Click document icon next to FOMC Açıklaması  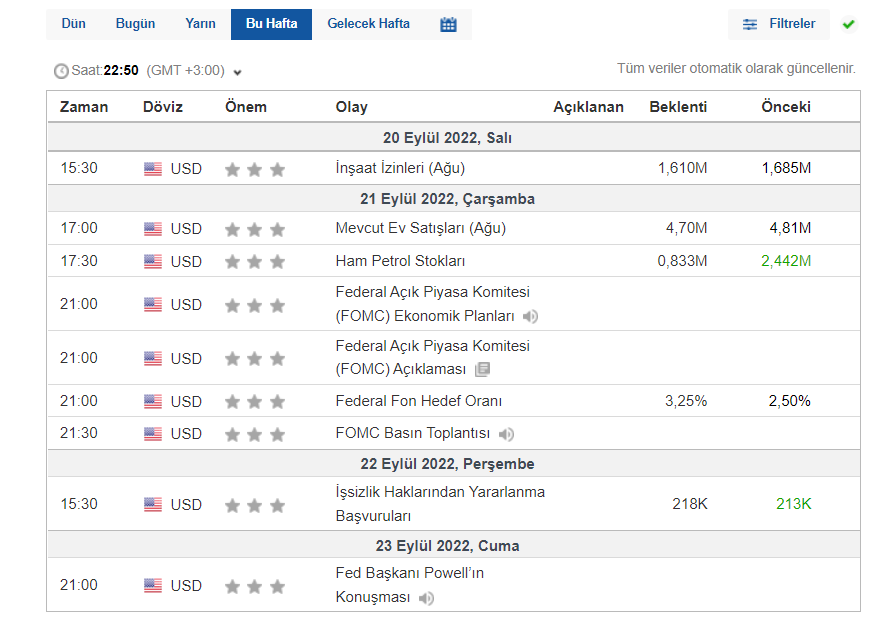pos(483,370)
